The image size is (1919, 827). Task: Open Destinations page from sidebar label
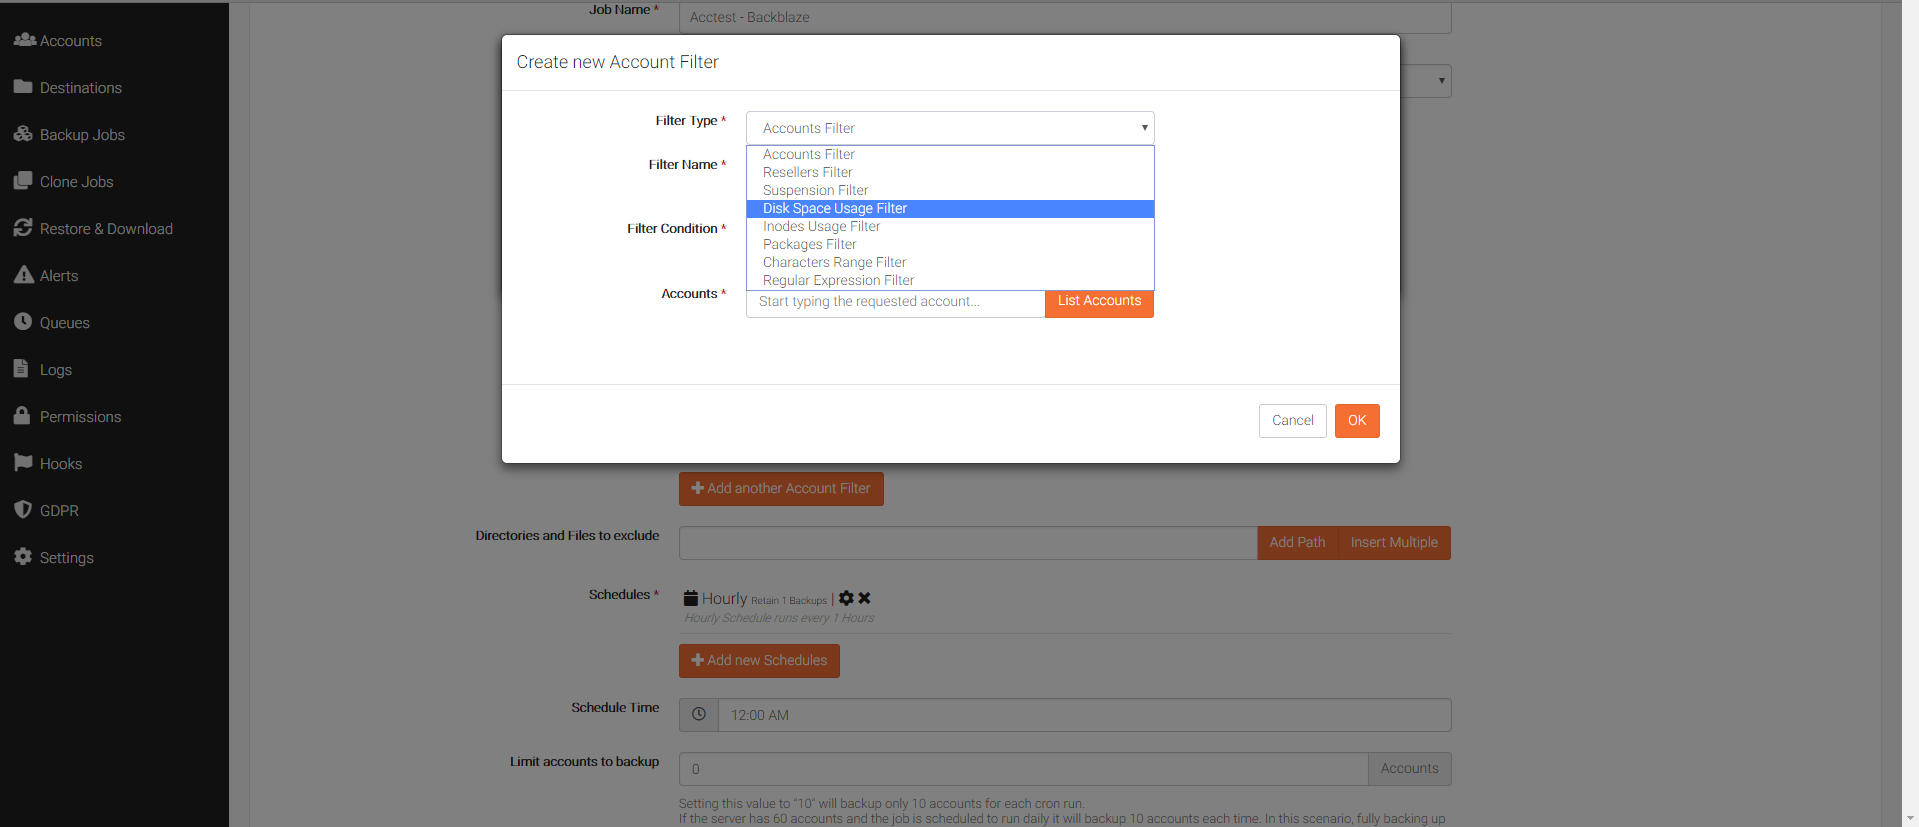81,88
